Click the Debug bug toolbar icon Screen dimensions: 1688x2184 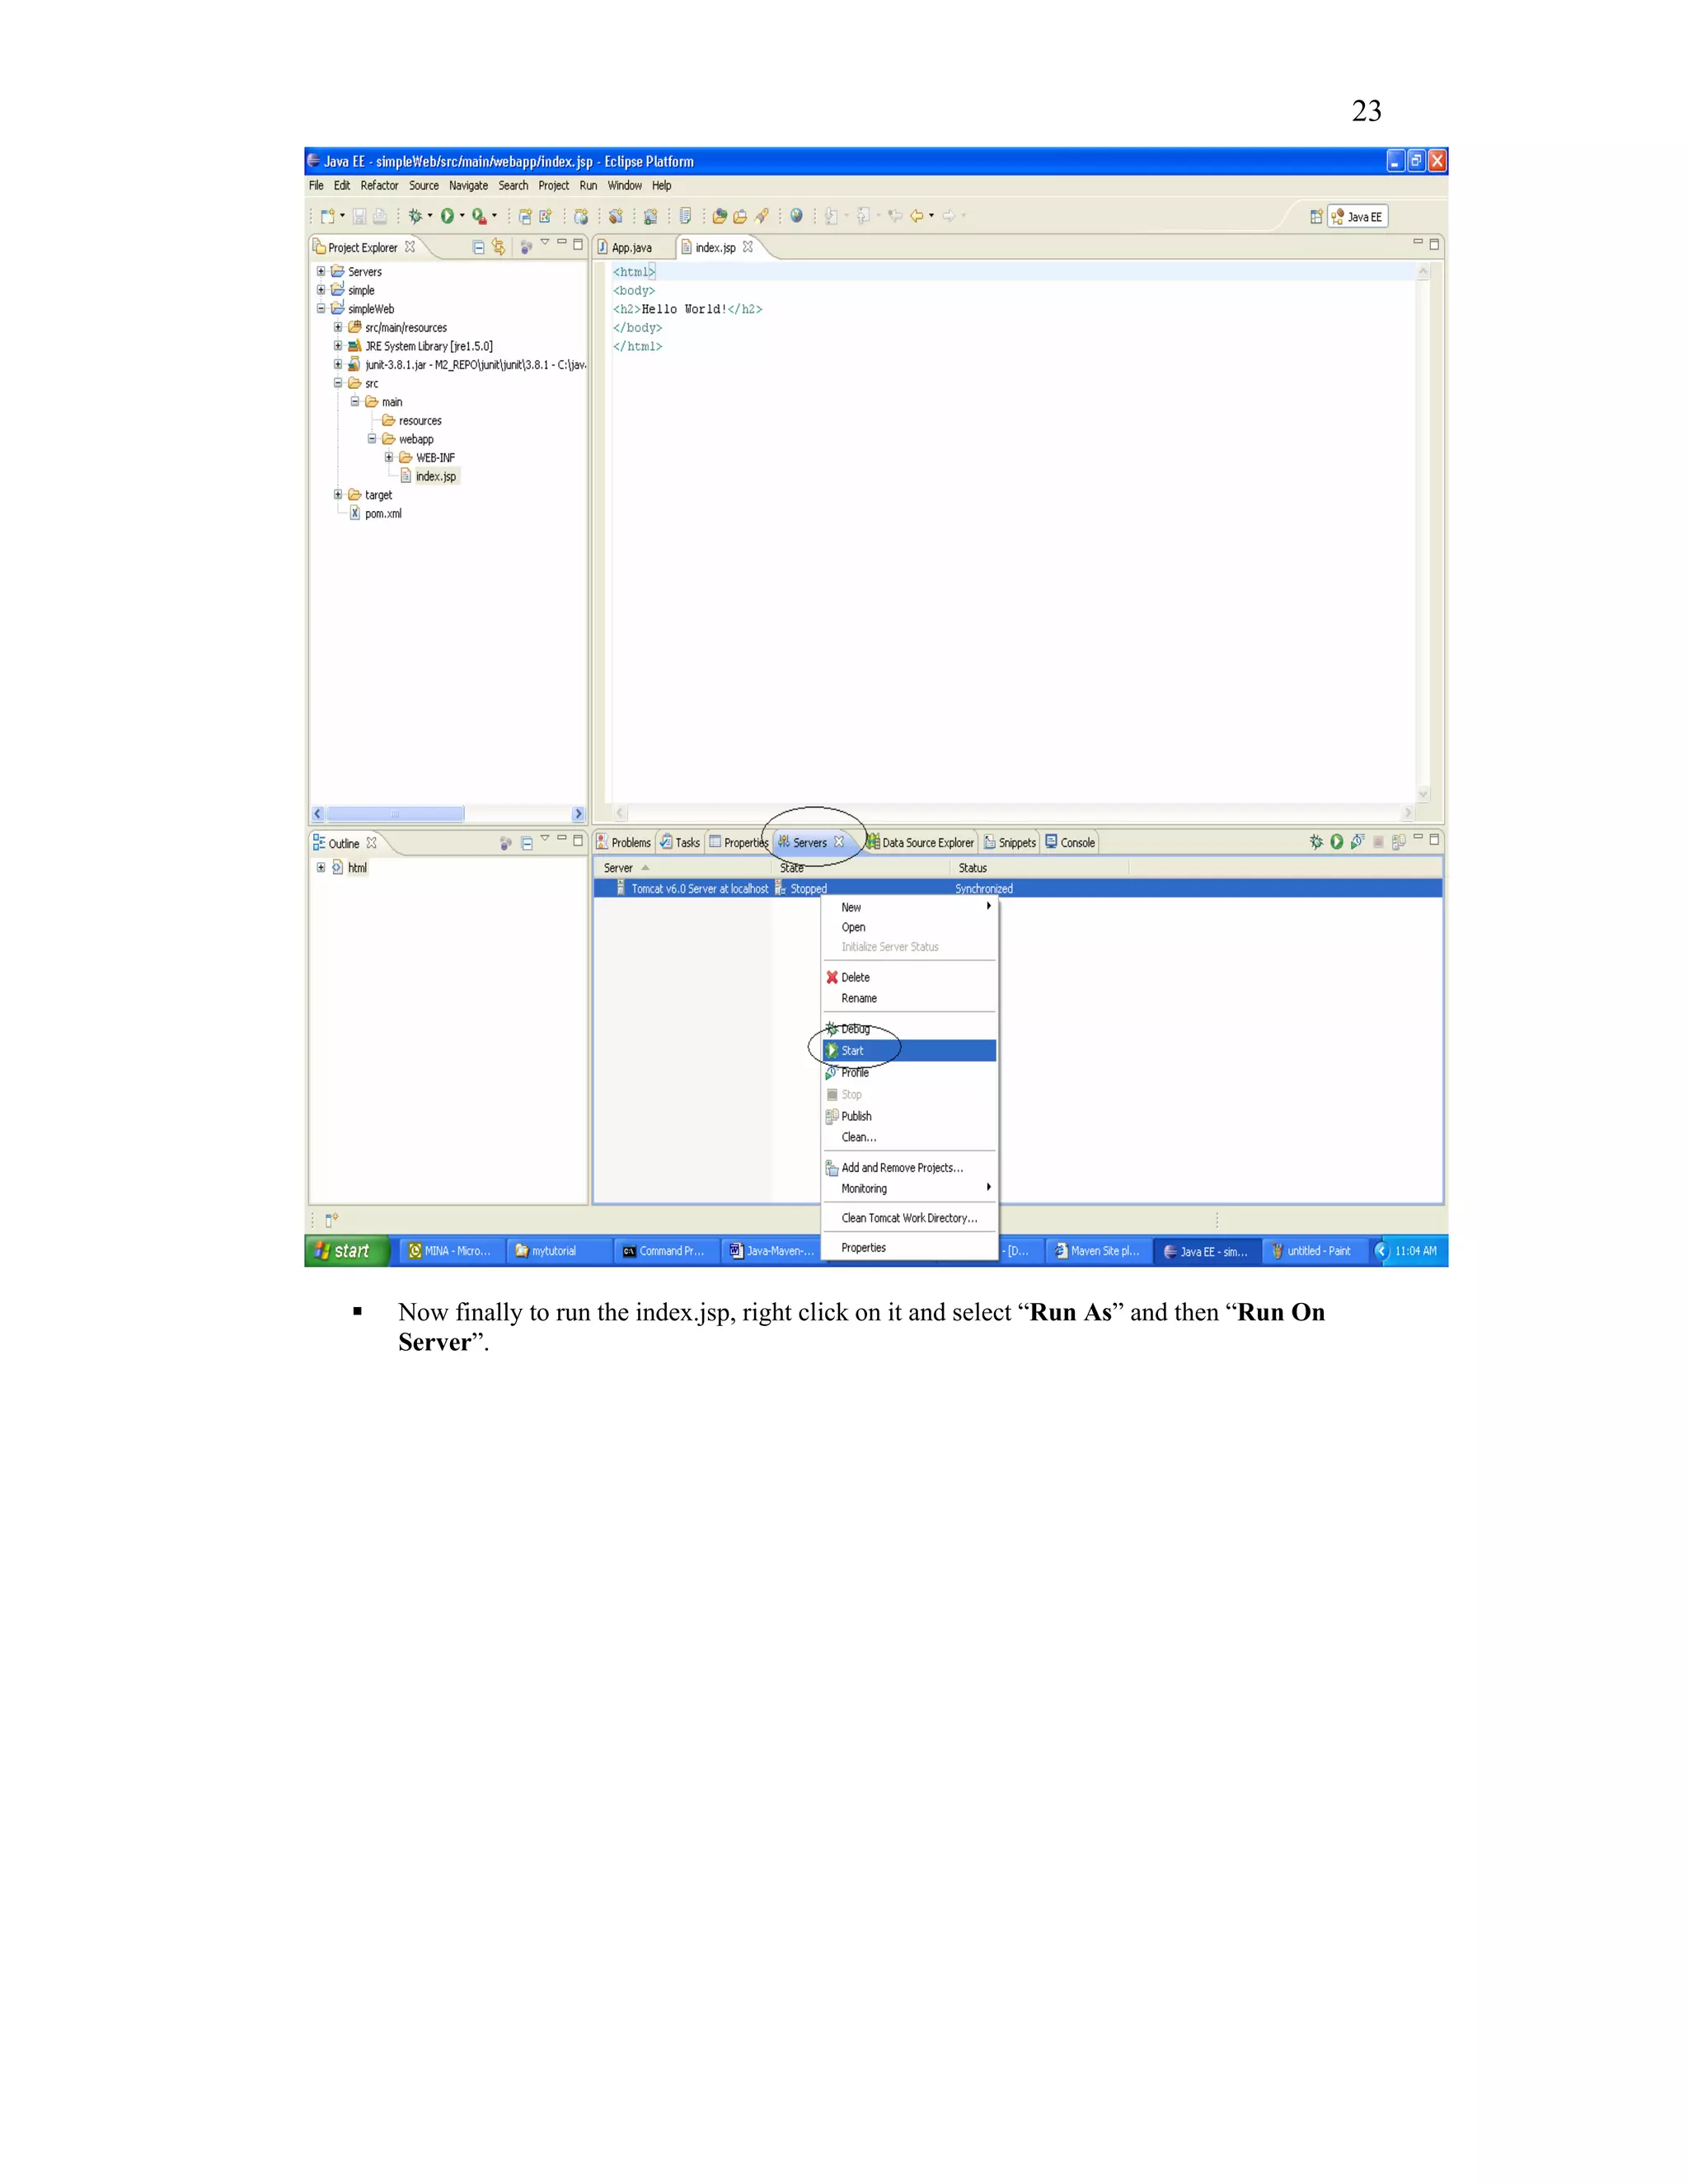415,216
